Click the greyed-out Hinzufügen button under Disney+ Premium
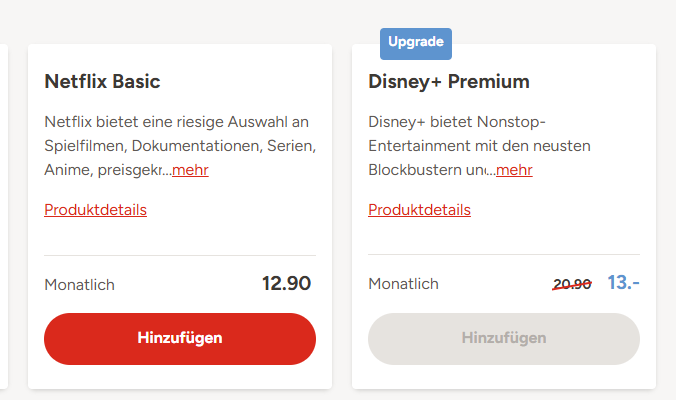 click(504, 338)
